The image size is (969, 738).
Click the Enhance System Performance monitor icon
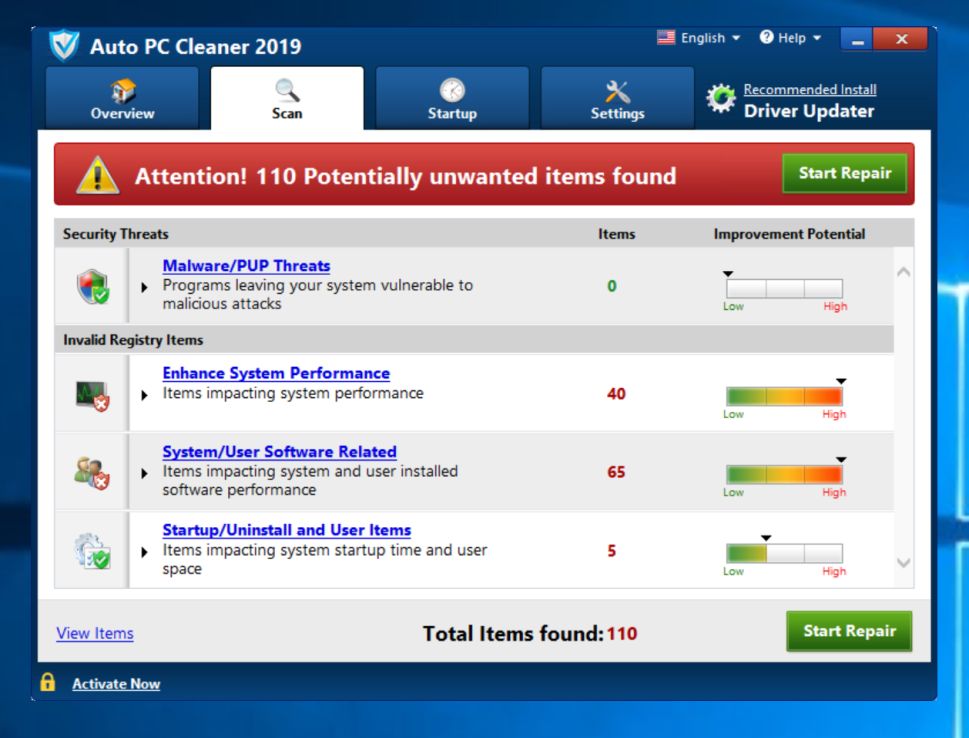click(x=93, y=396)
